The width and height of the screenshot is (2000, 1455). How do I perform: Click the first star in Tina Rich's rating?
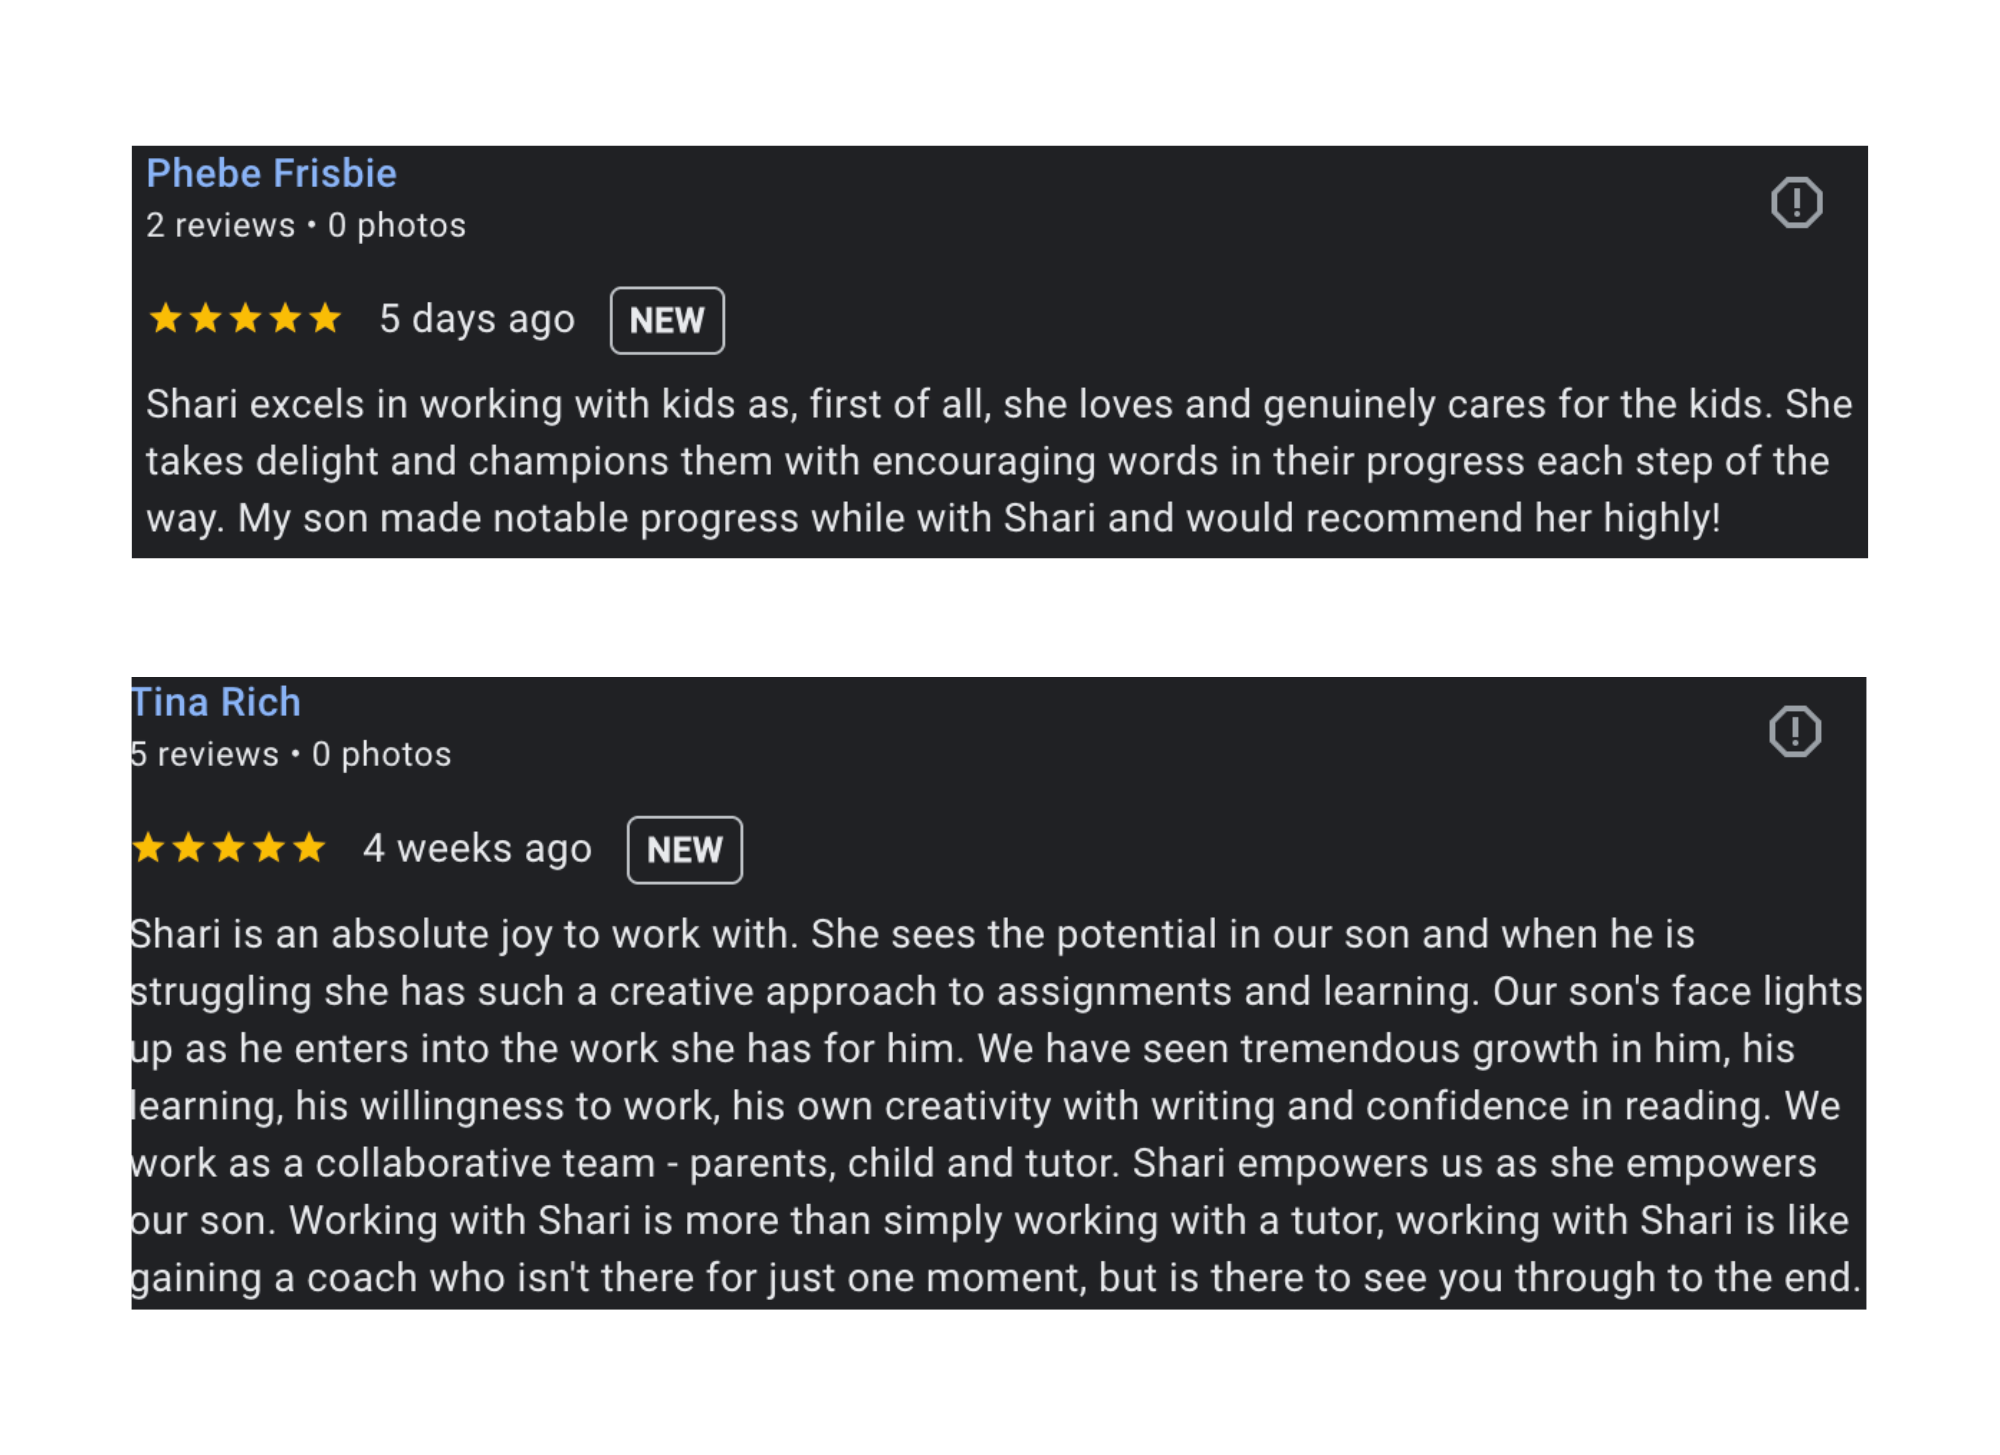coord(149,848)
